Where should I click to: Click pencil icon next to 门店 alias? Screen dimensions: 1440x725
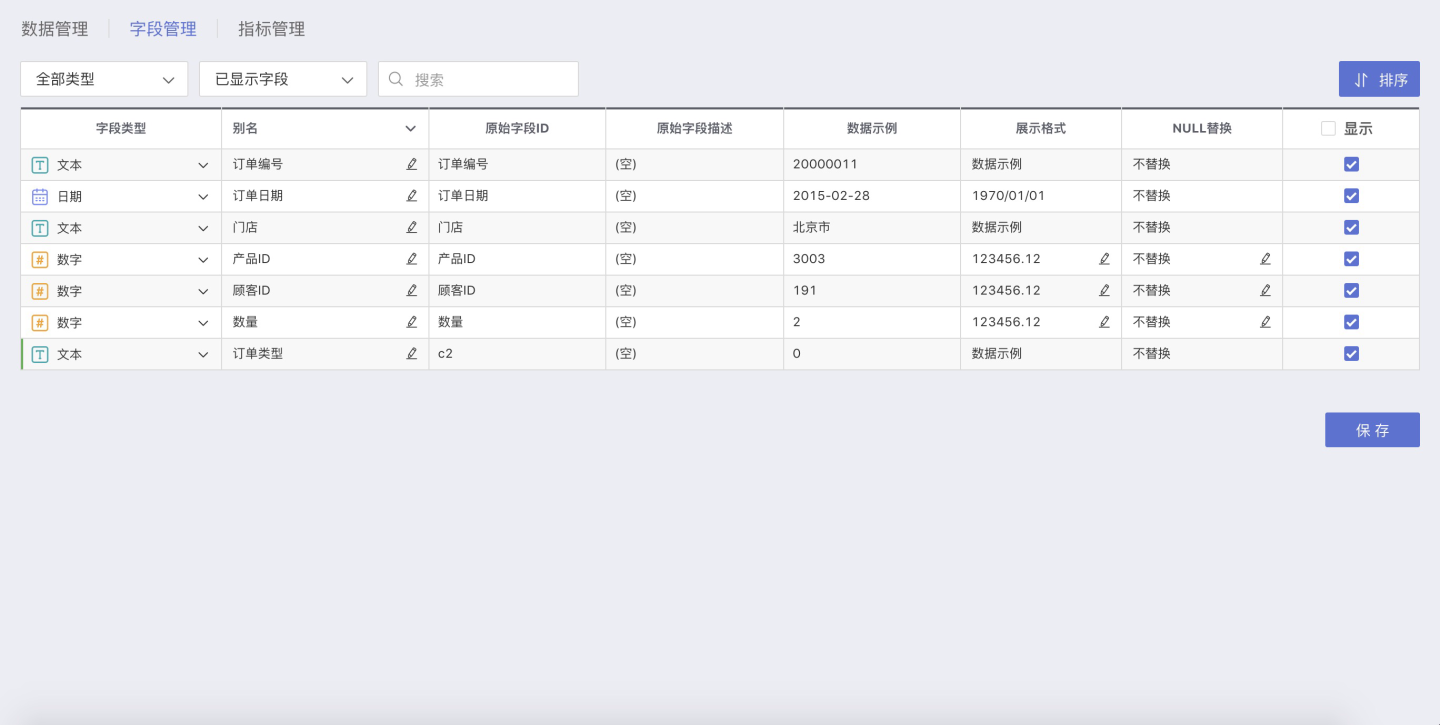click(411, 228)
